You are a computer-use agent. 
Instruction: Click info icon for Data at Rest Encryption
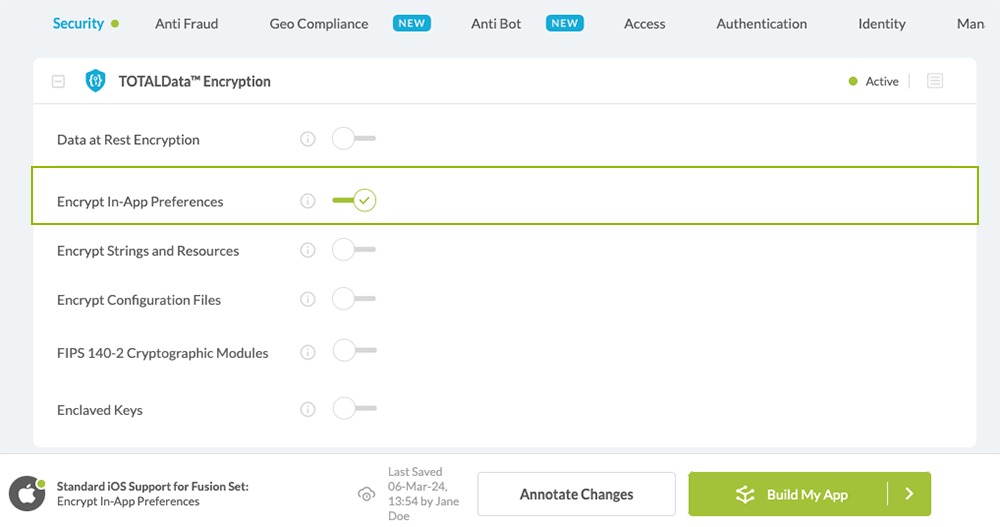308,139
